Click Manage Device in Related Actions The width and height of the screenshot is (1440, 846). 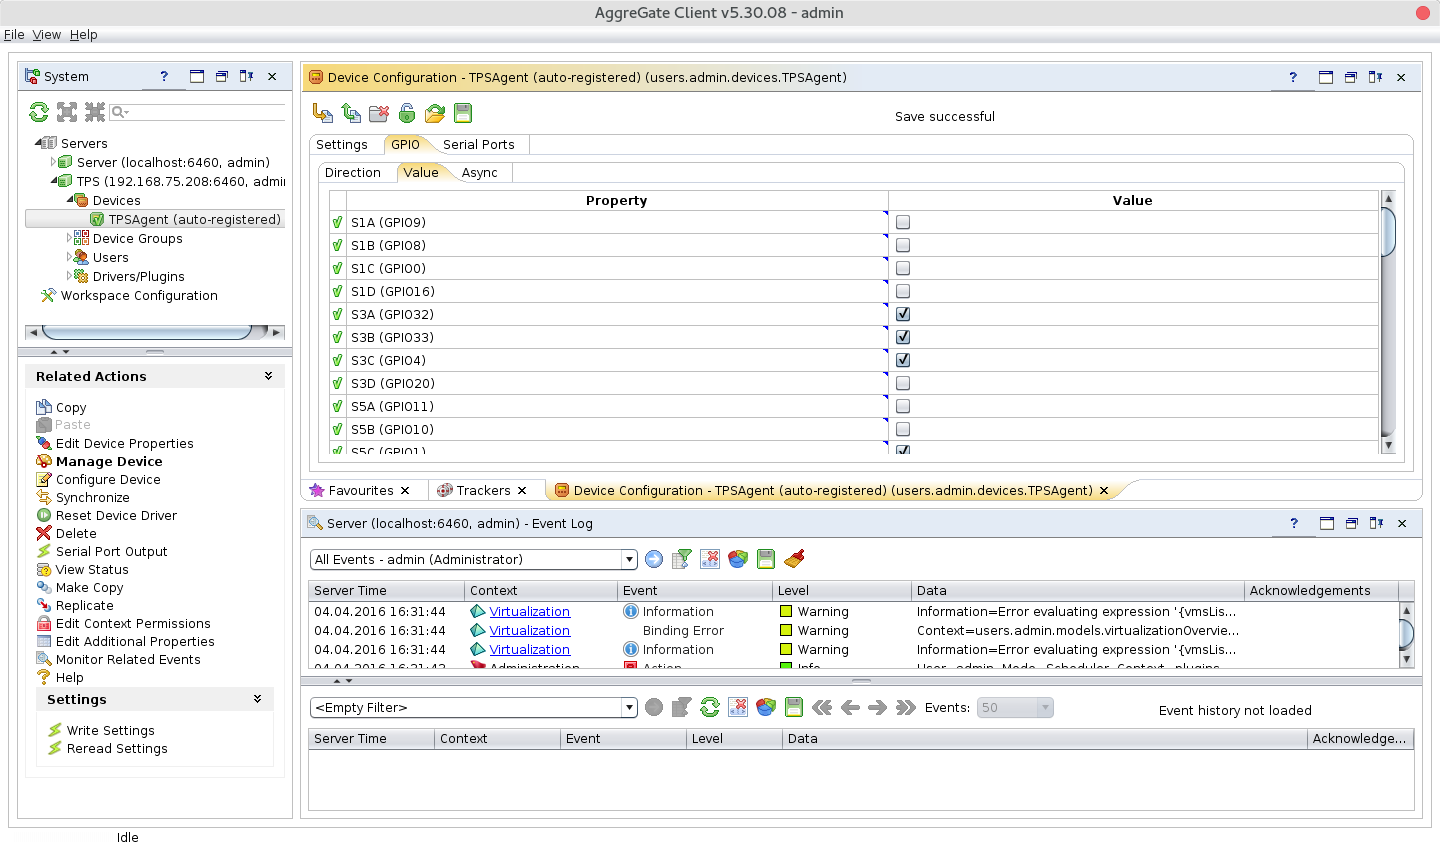tap(109, 461)
